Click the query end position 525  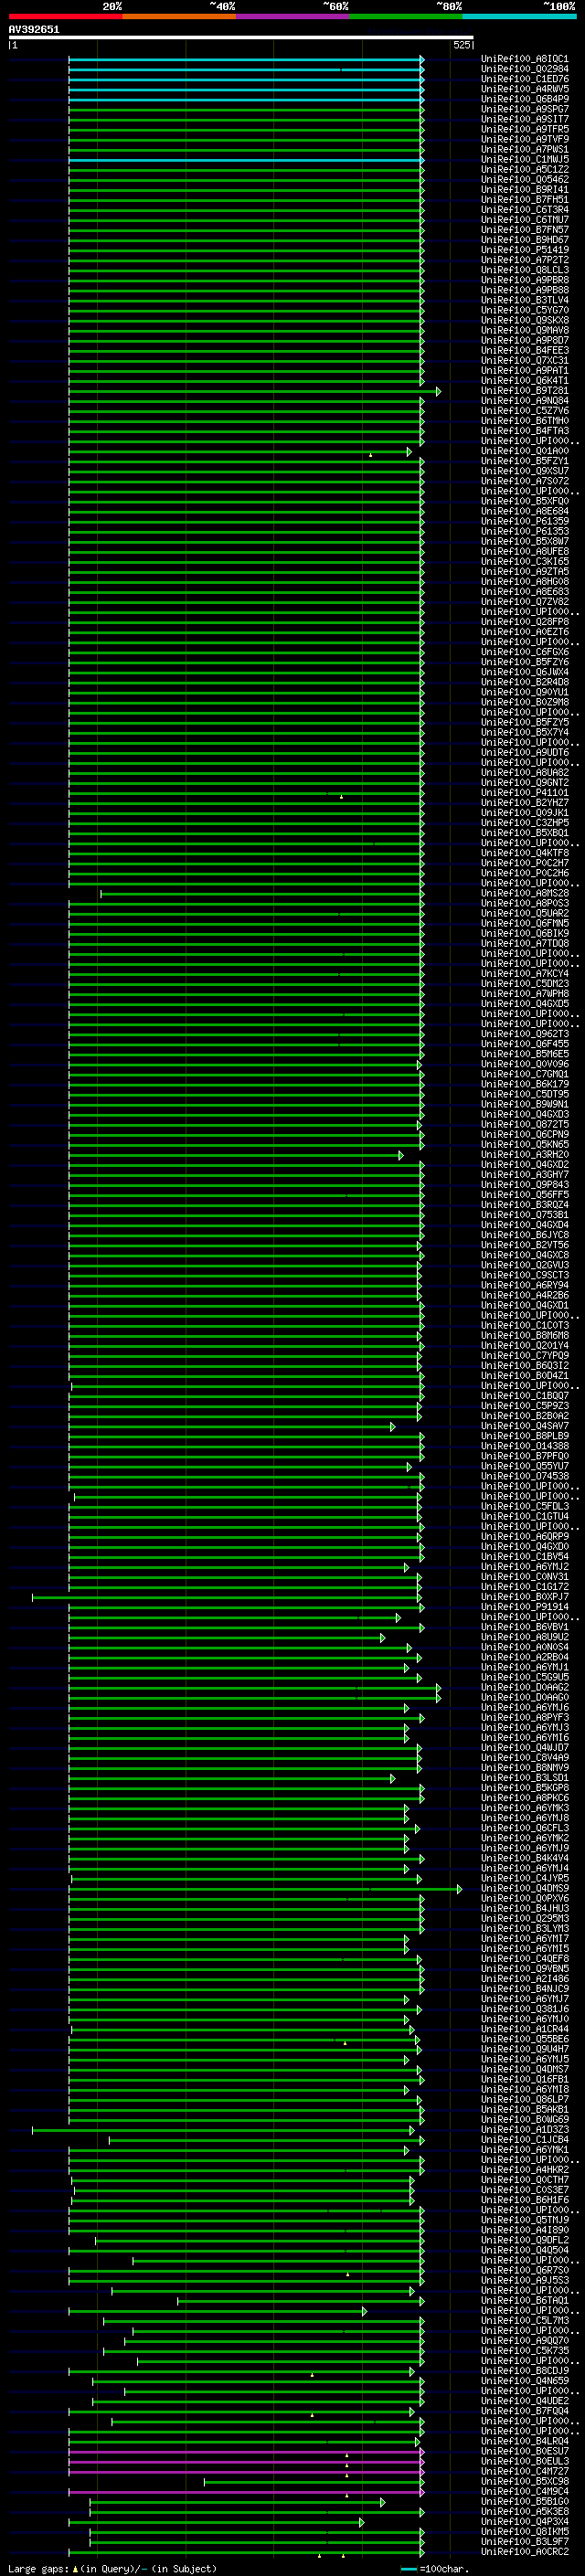coord(462,45)
